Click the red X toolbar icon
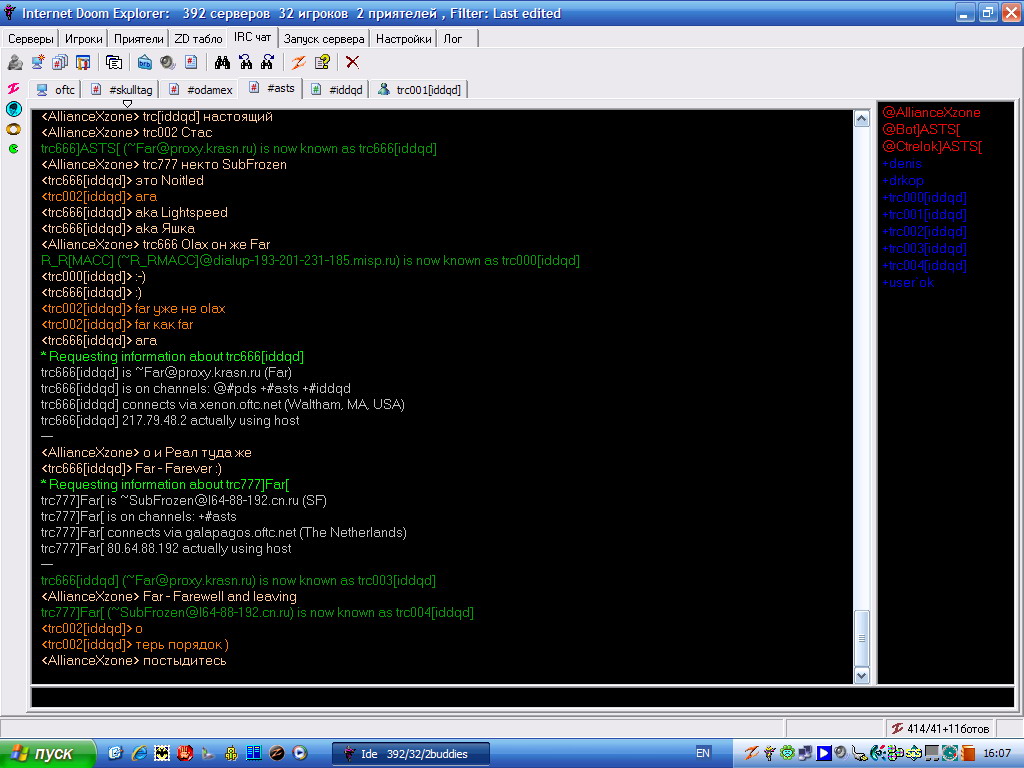This screenshot has width=1024, height=768. (x=352, y=62)
